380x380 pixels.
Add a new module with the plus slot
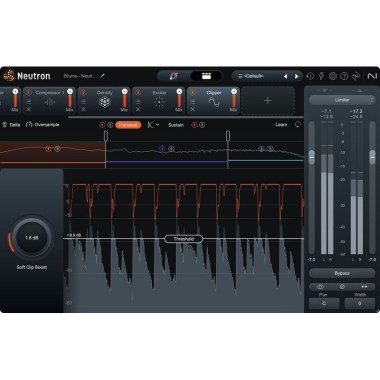click(x=268, y=100)
